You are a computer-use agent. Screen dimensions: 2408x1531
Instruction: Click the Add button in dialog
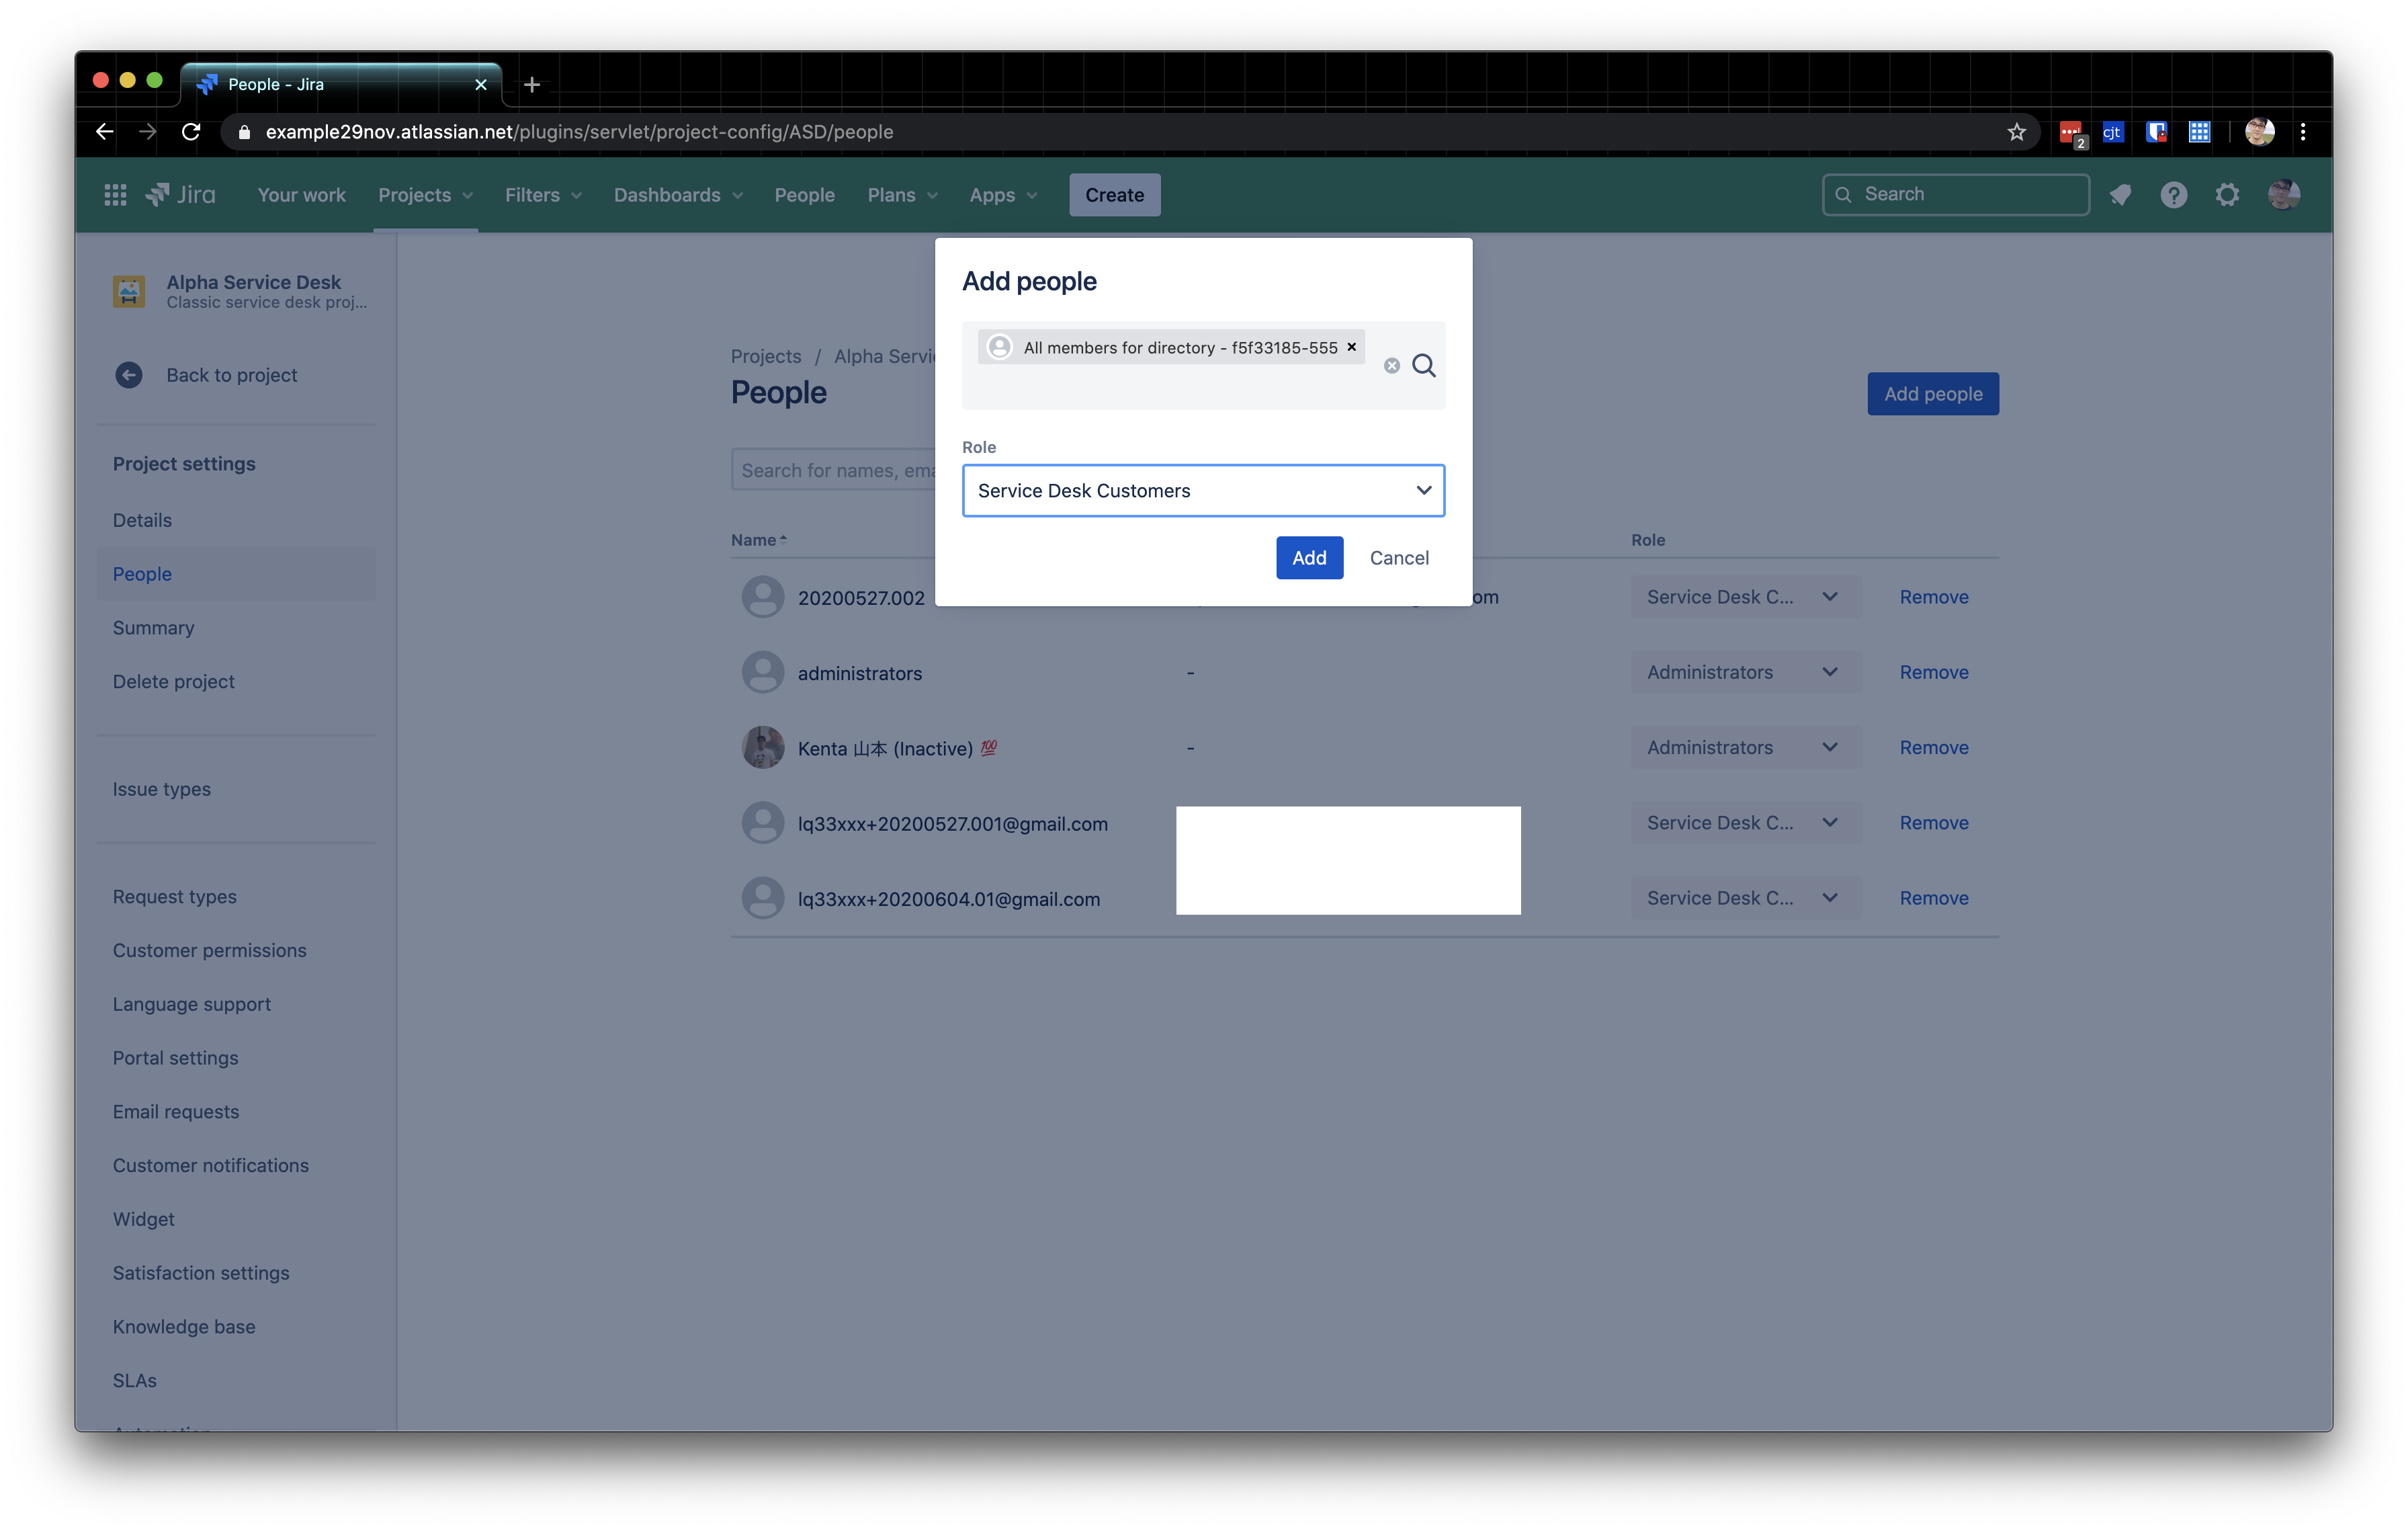pos(1308,558)
